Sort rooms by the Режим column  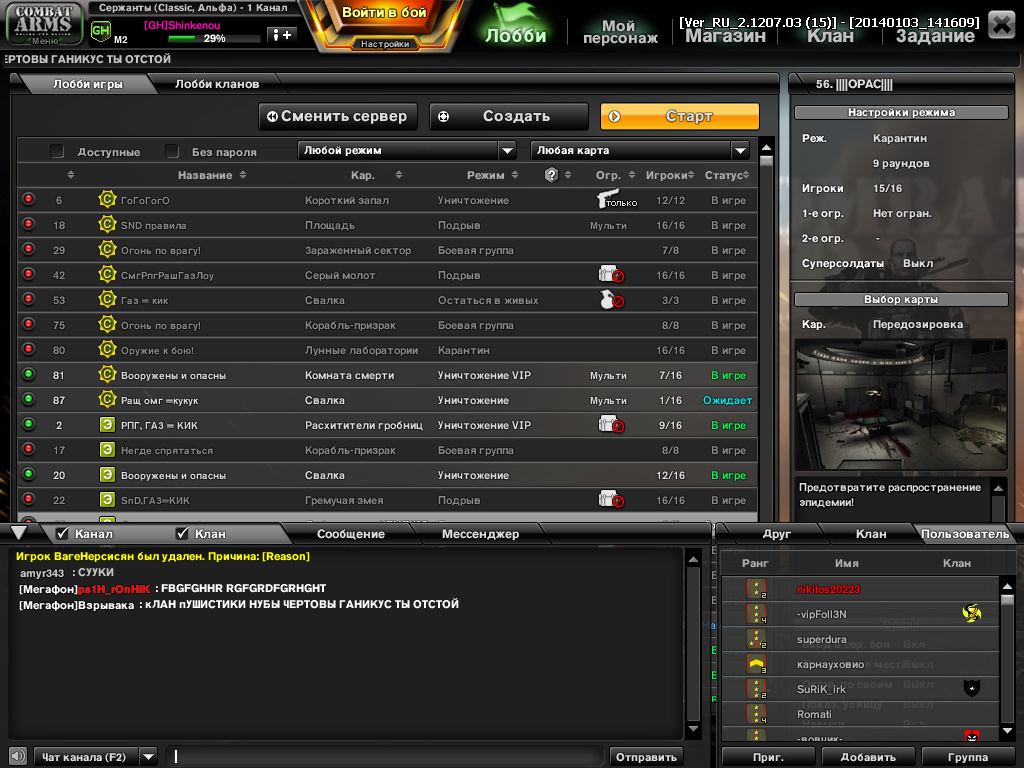(492, 175)
